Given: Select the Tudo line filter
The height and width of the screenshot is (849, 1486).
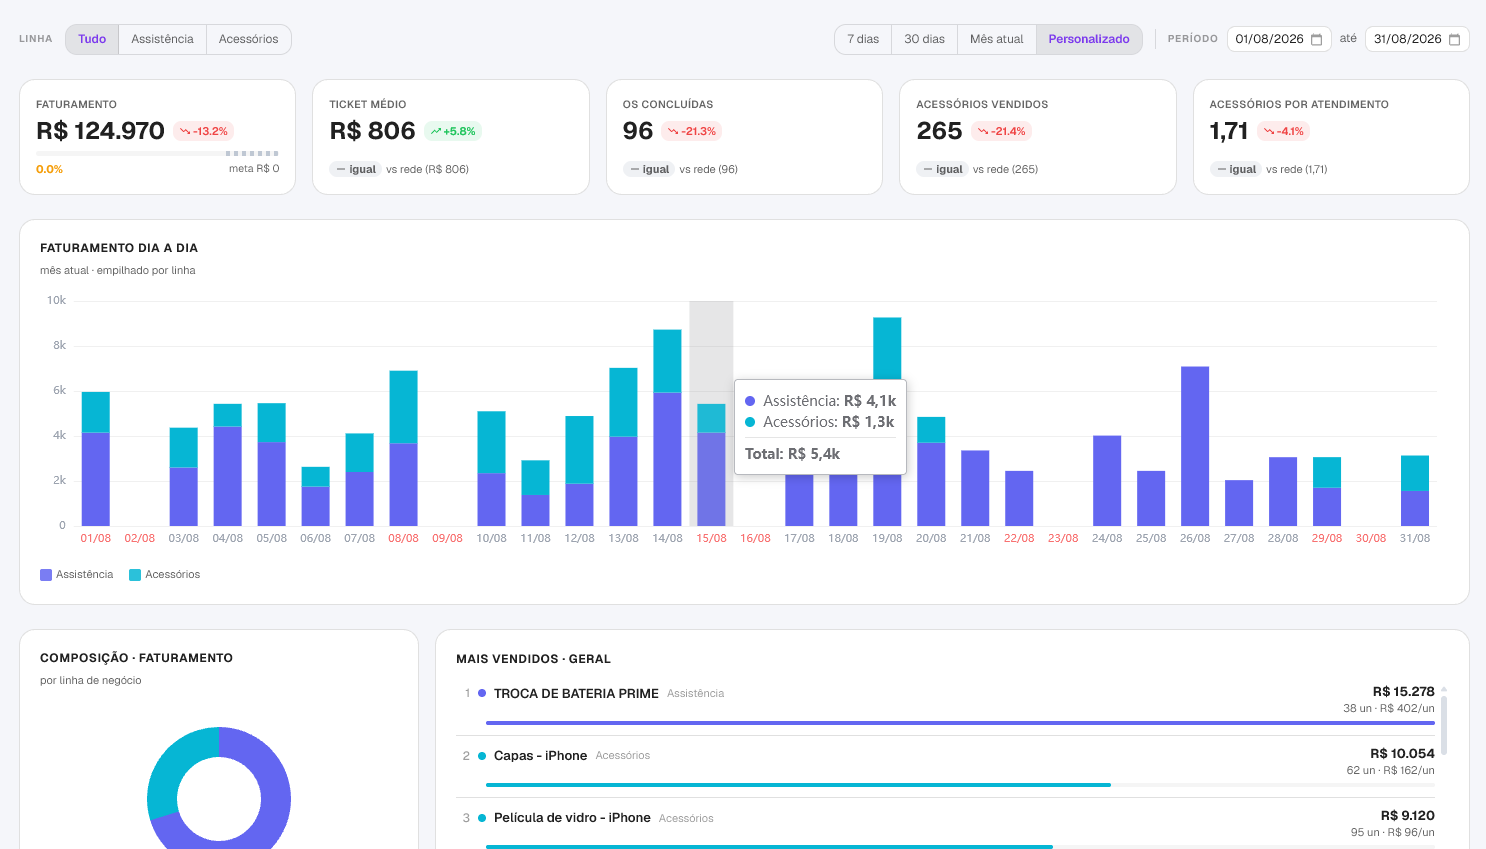Looking at the screenshot, I should (x=92, y=39).
